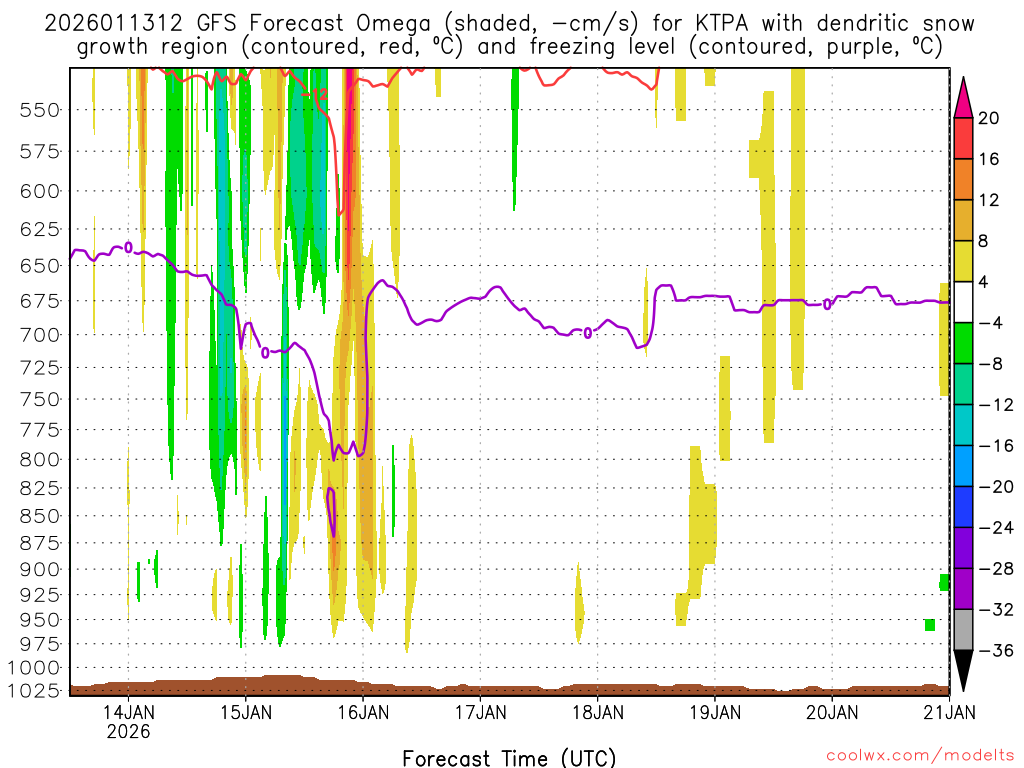The image size is (1024, 768).
Task: Click the 950 pressure level label
Action: tap(40, 620)
